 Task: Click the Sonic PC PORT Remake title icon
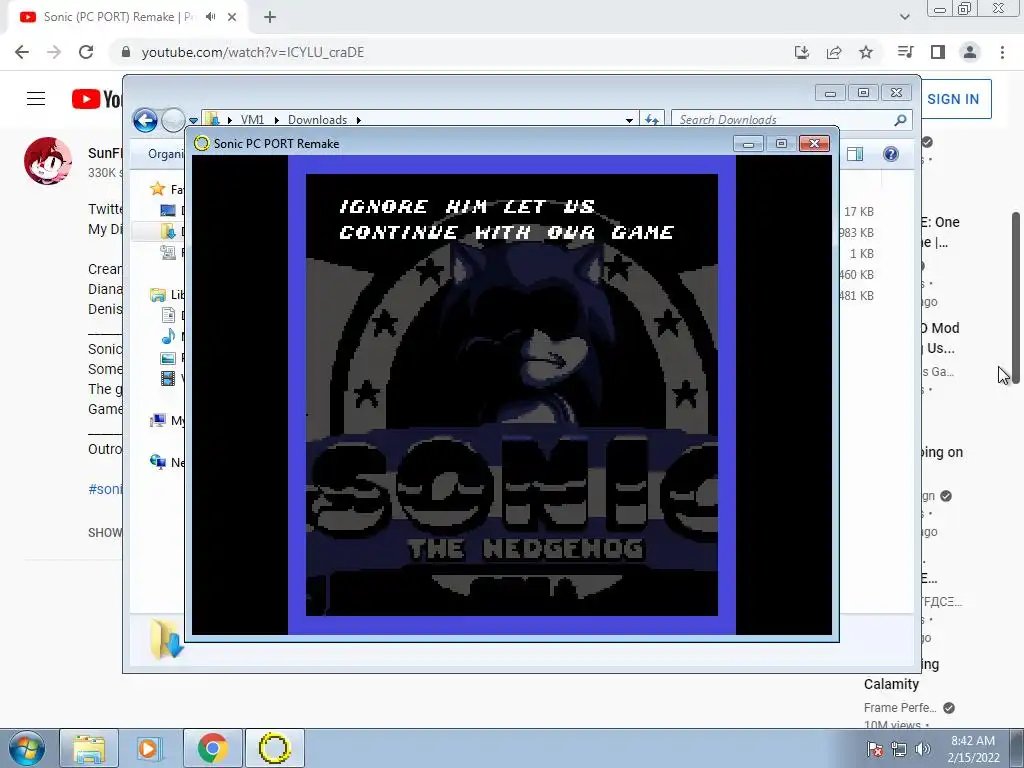[202, 144]
